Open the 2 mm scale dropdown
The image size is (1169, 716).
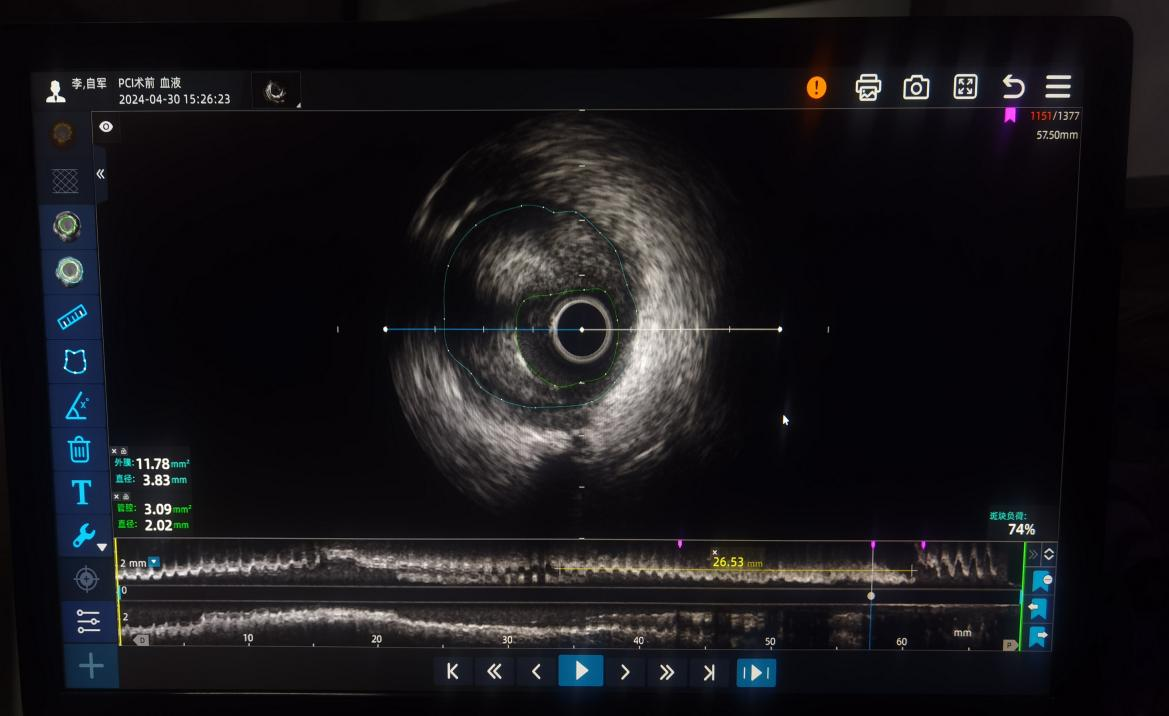(x=153, y=562)
